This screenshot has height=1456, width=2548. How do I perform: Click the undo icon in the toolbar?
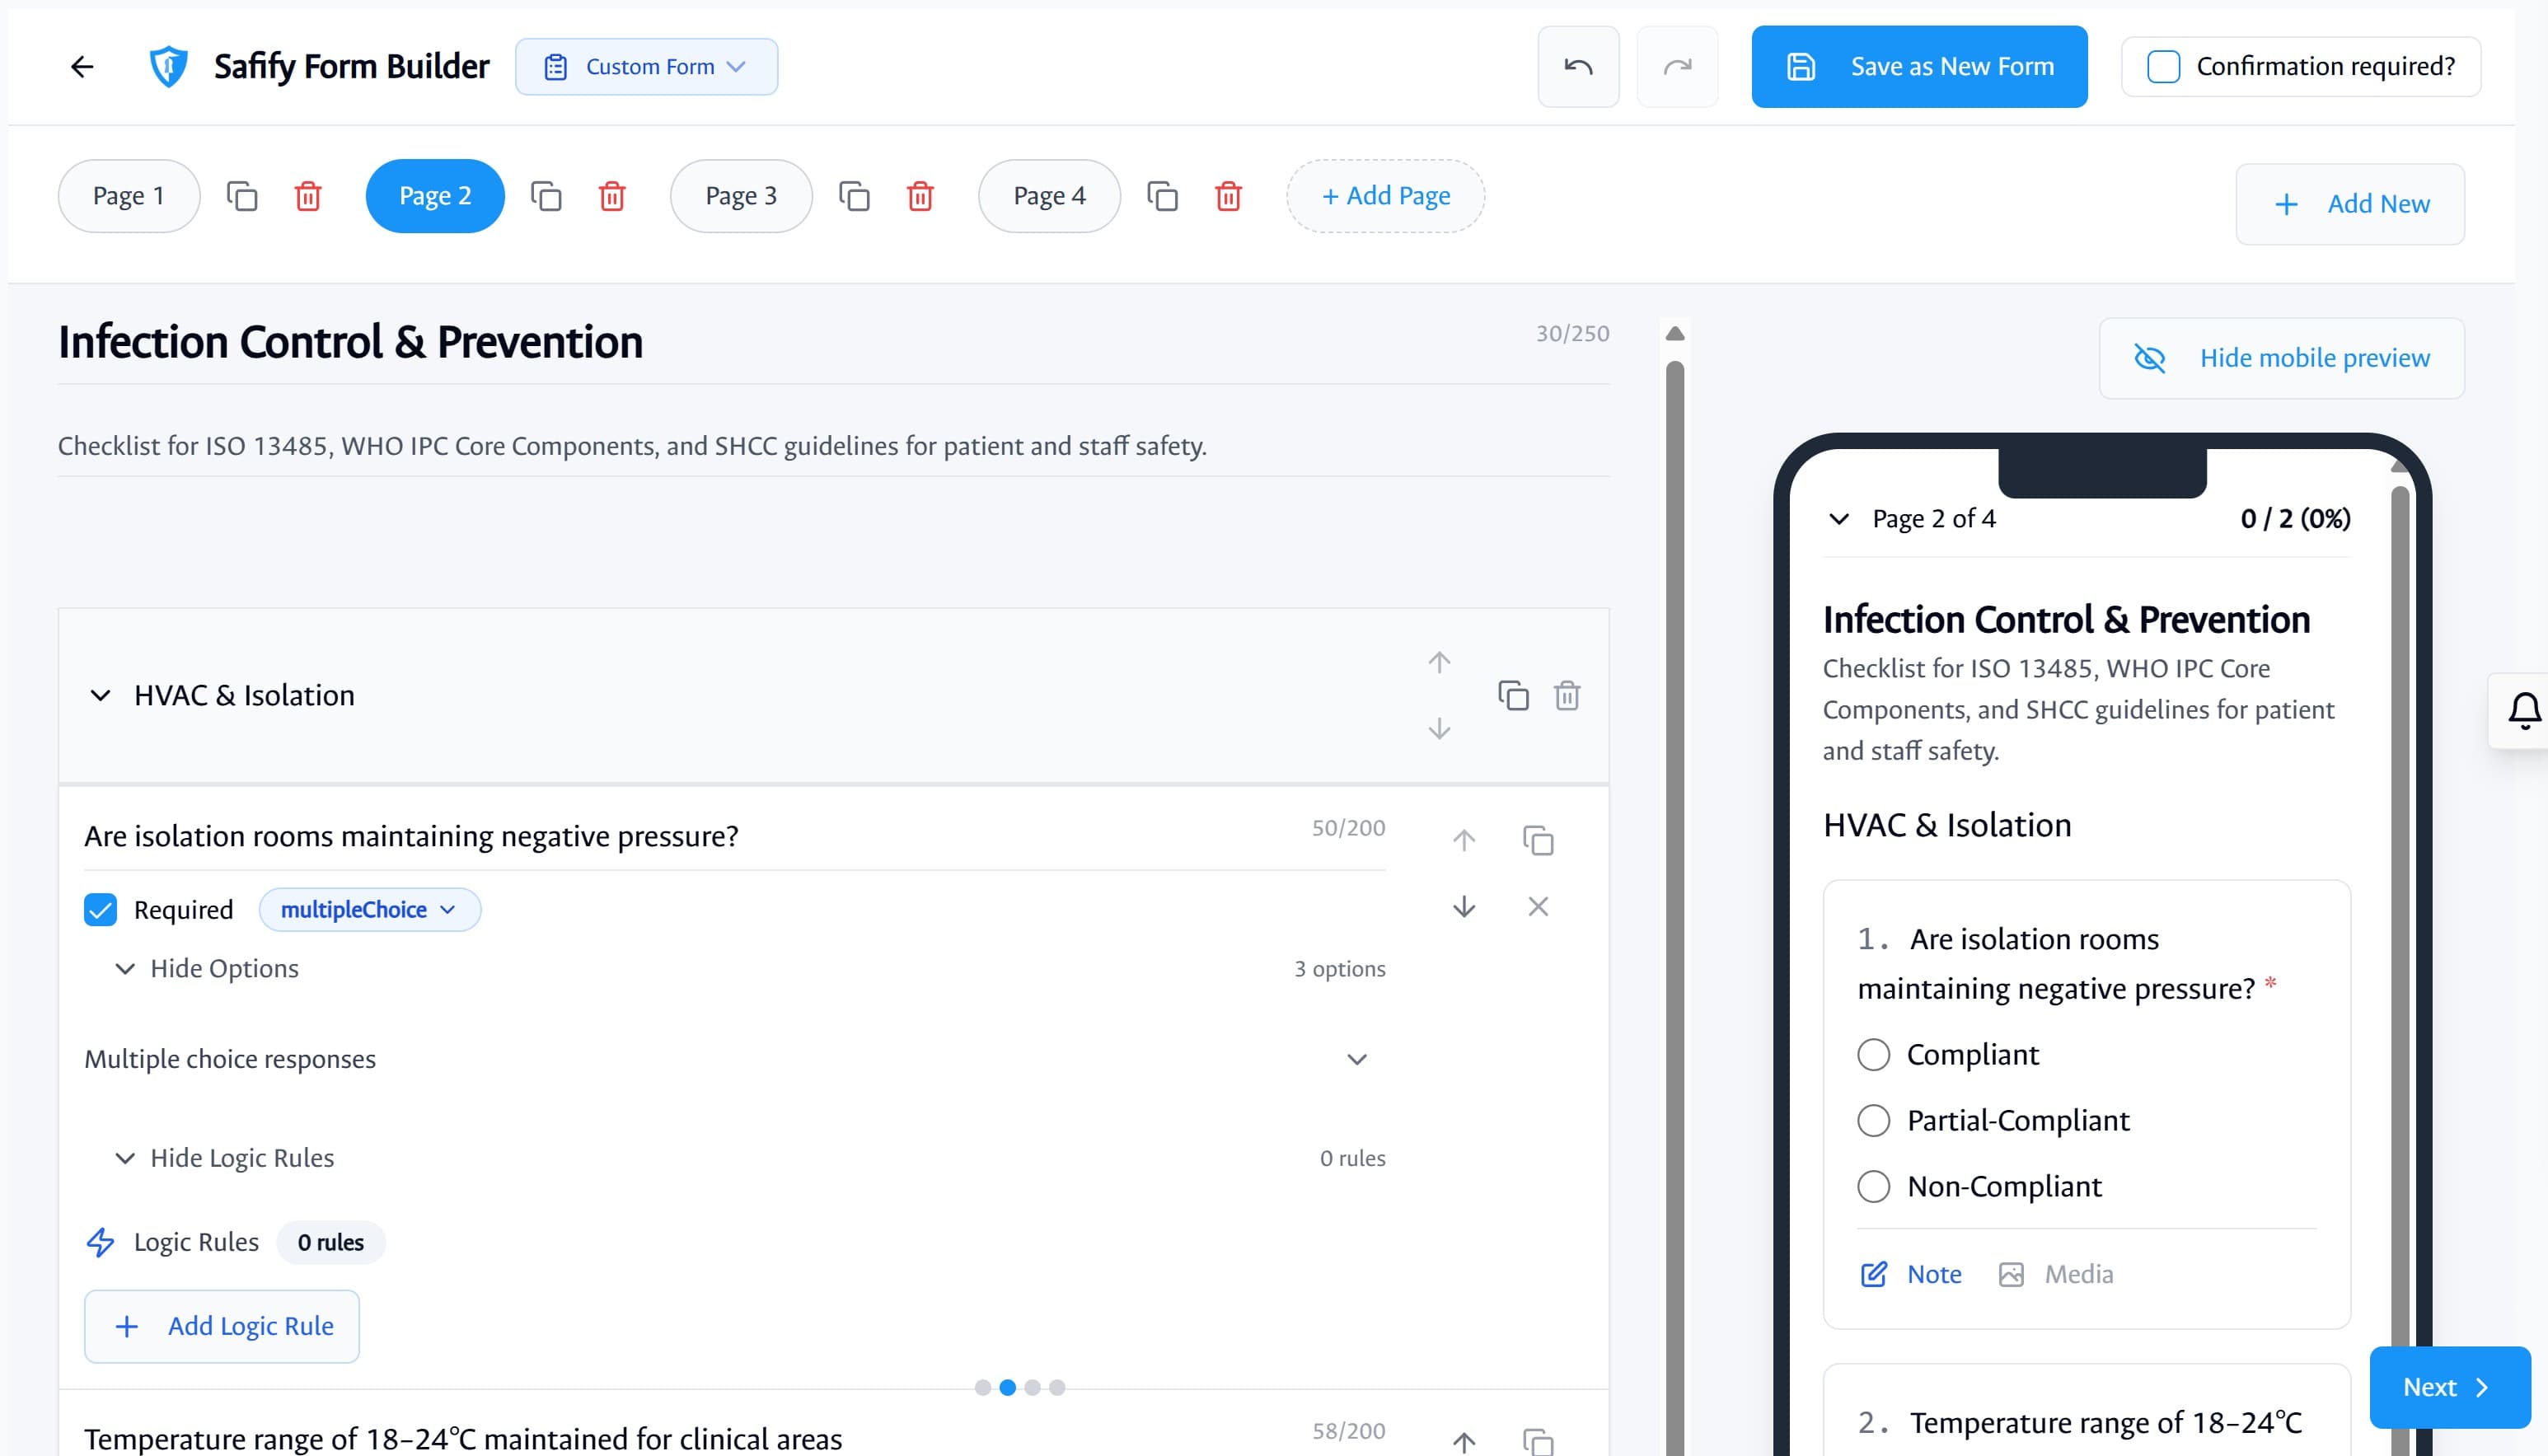pos(1578,66)
